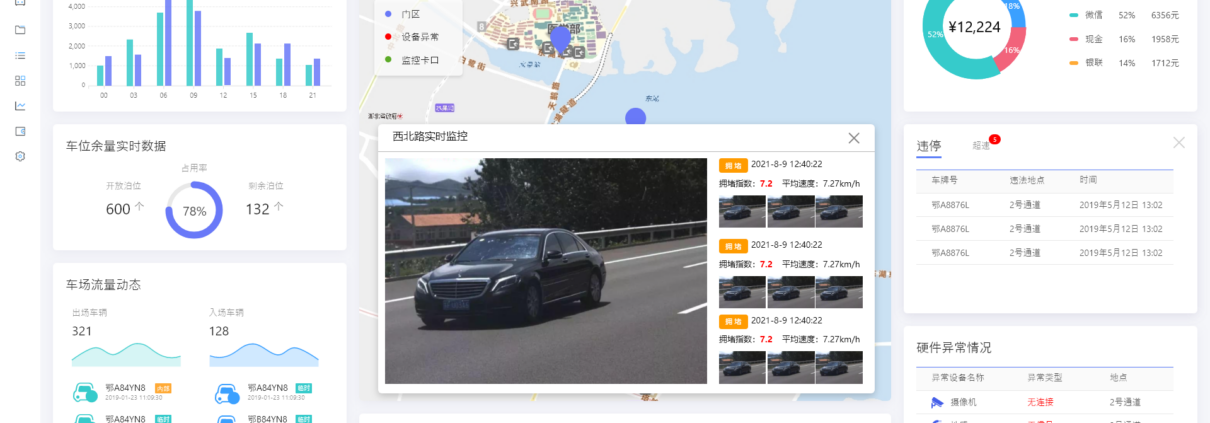This screenshot has width=1210, height=423.
Task: Click the 78% occupancy ring gauge
Action: tap(194, 211)
